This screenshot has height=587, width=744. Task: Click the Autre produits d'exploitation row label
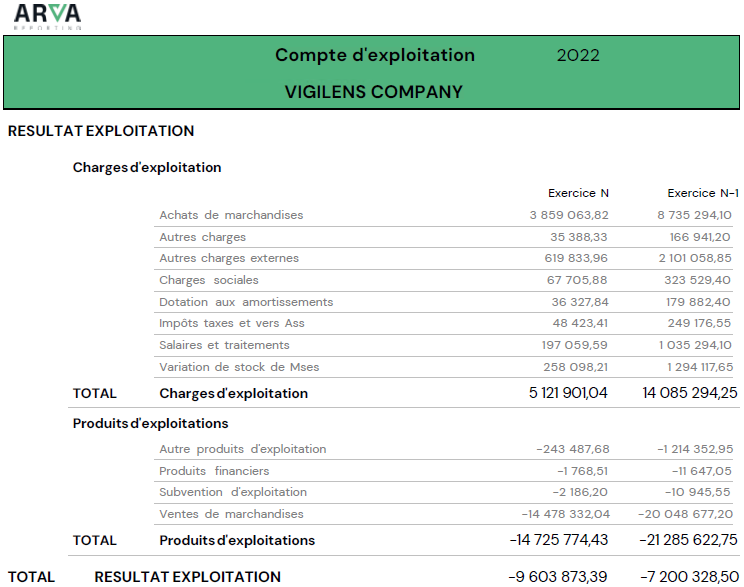click(x=242, y=449)
